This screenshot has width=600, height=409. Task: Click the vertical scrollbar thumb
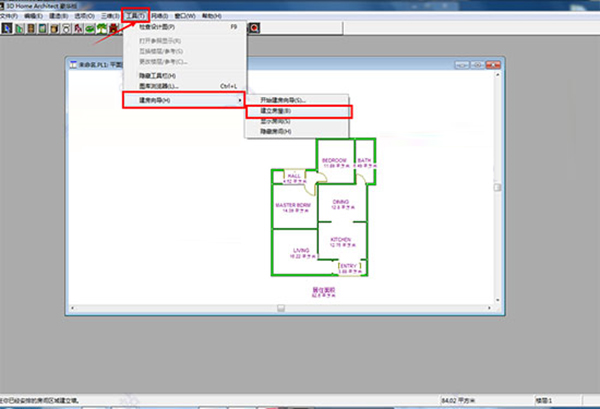498,187
